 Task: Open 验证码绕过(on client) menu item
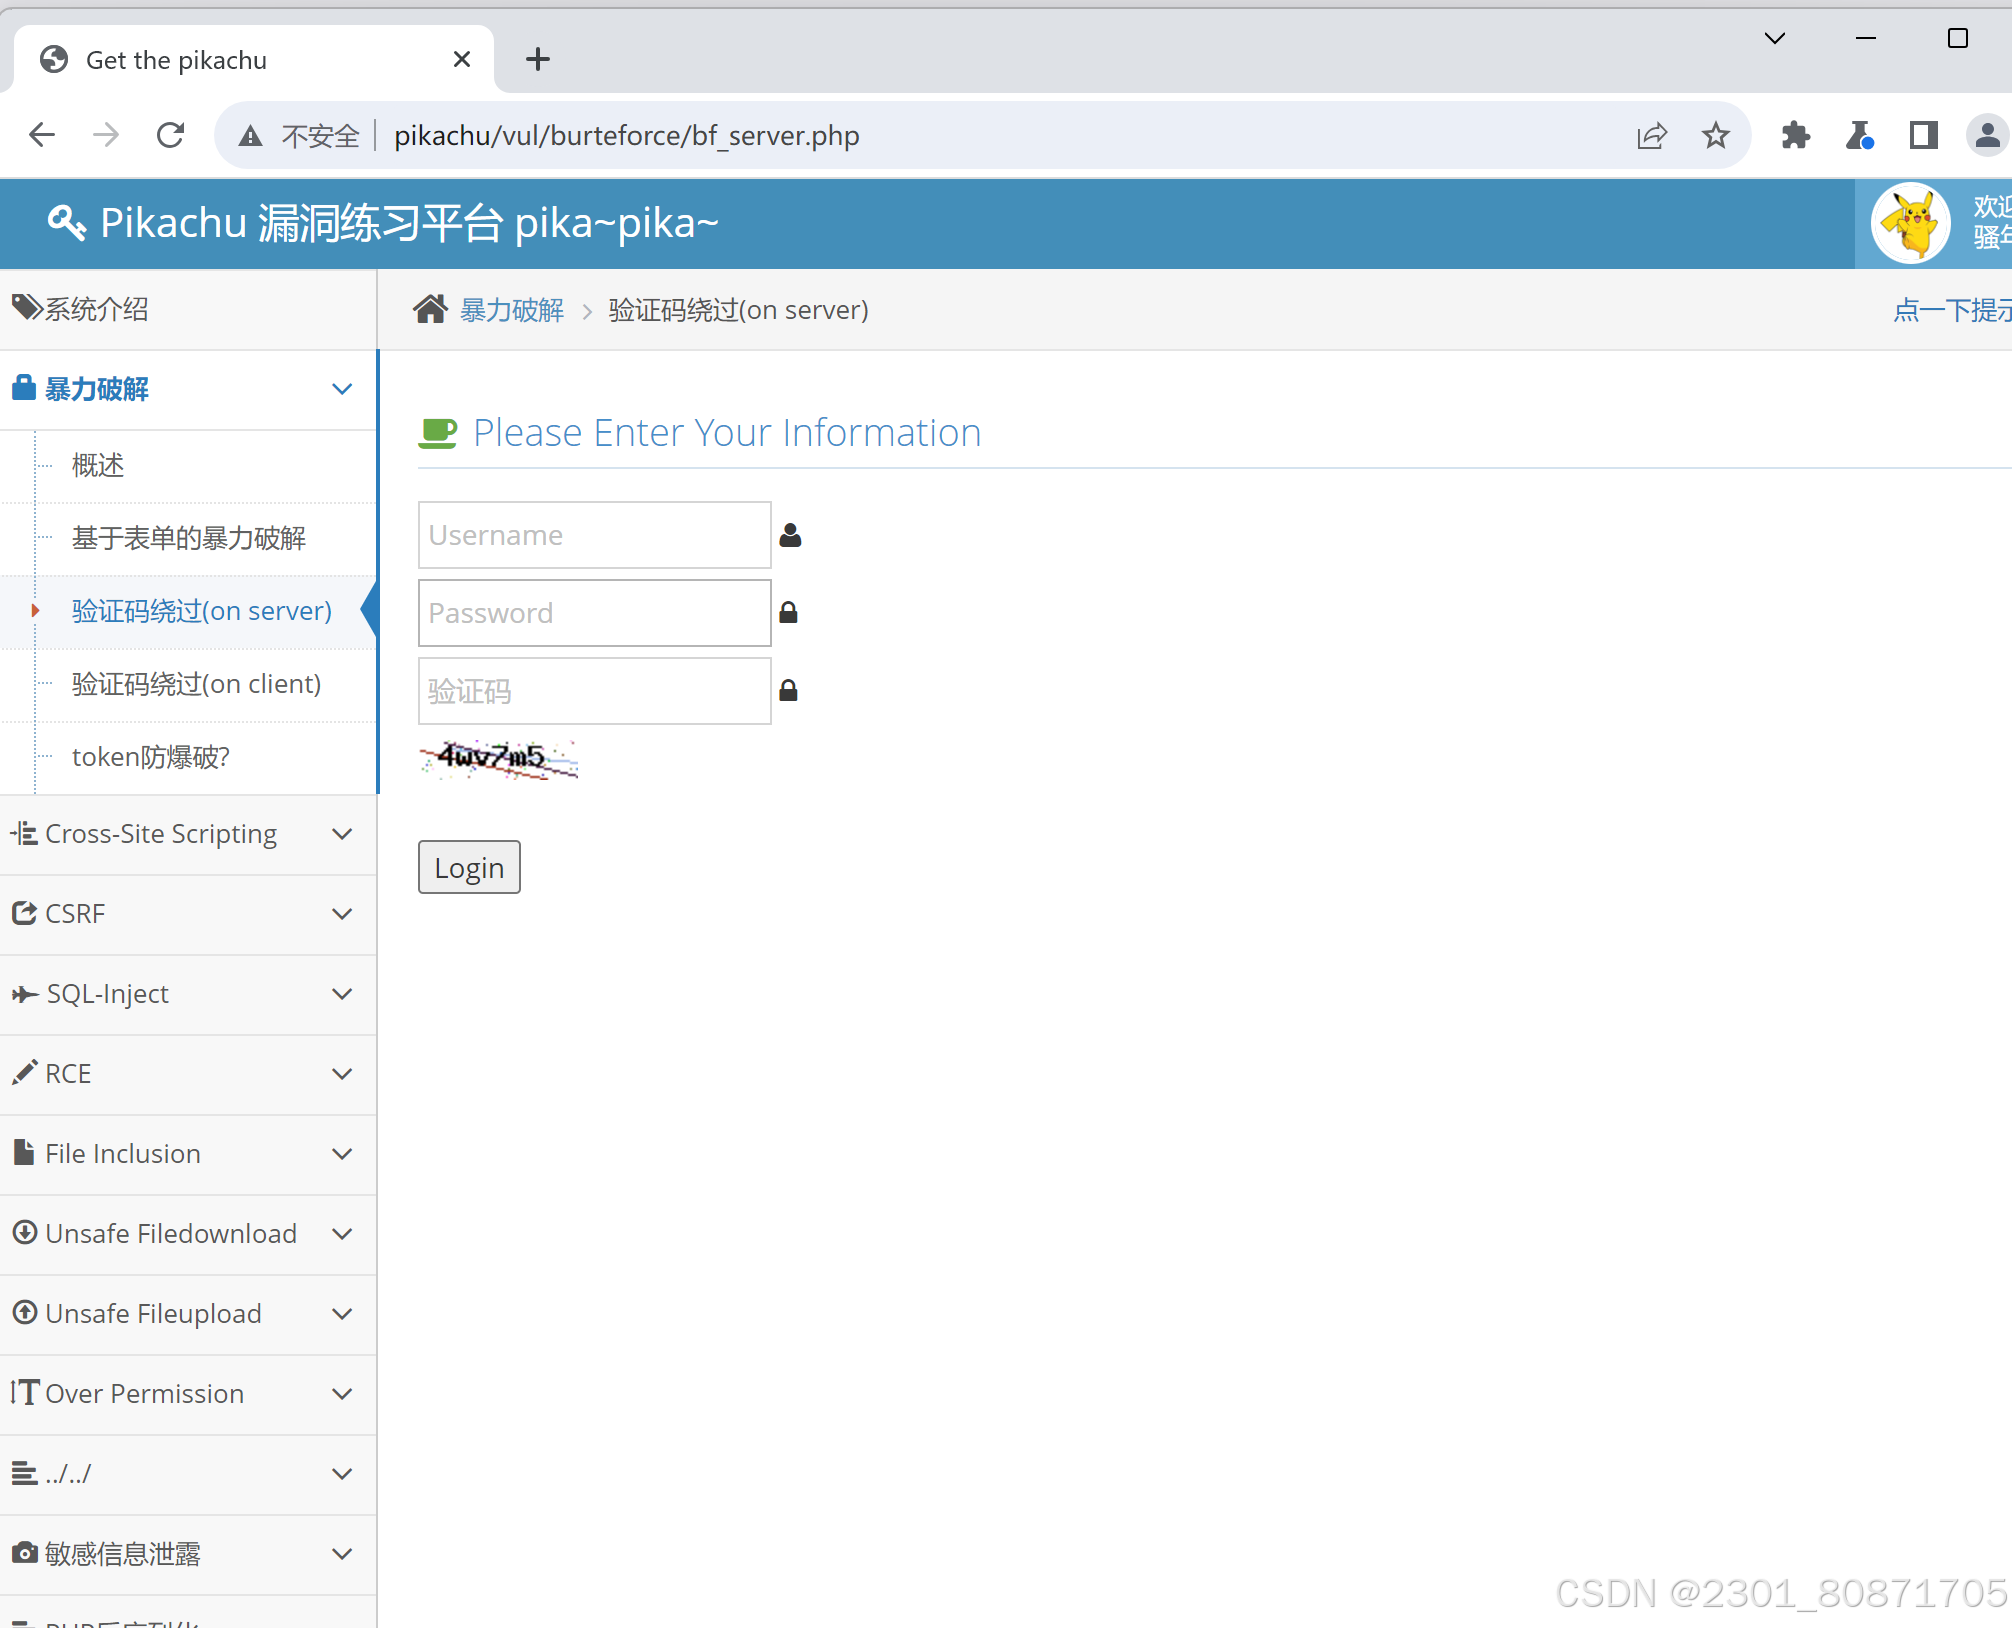point(196,684)
